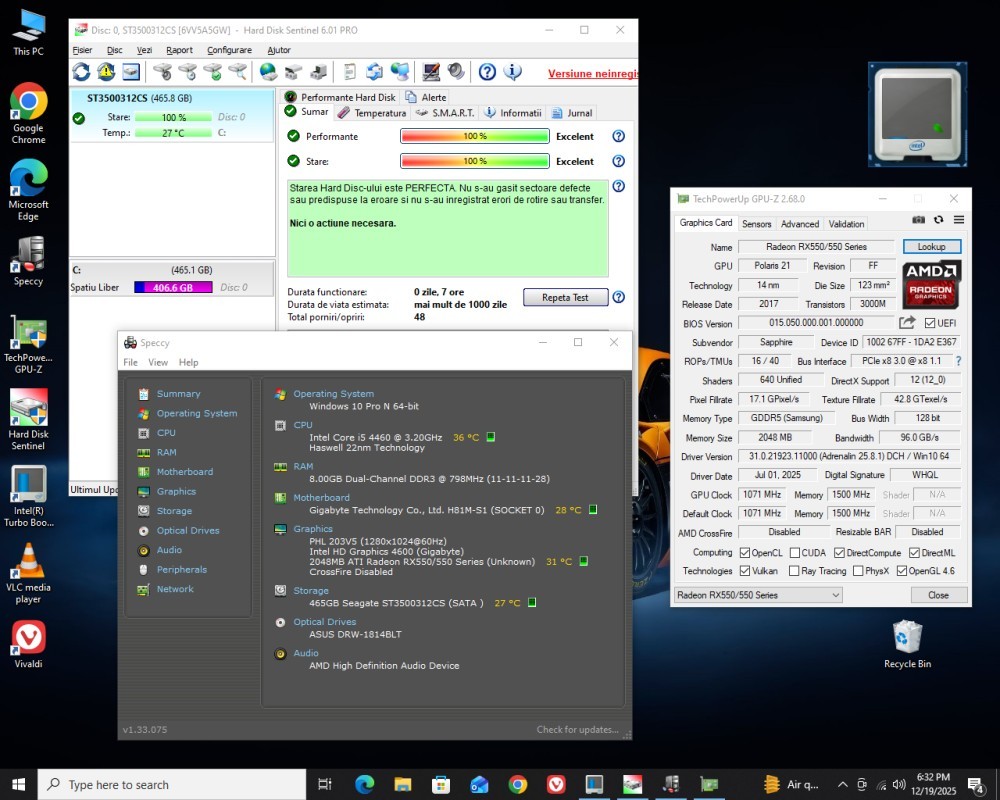
Task: Click bus interface question mark icon
Action: pyautogui.click(x=958, y=361)
